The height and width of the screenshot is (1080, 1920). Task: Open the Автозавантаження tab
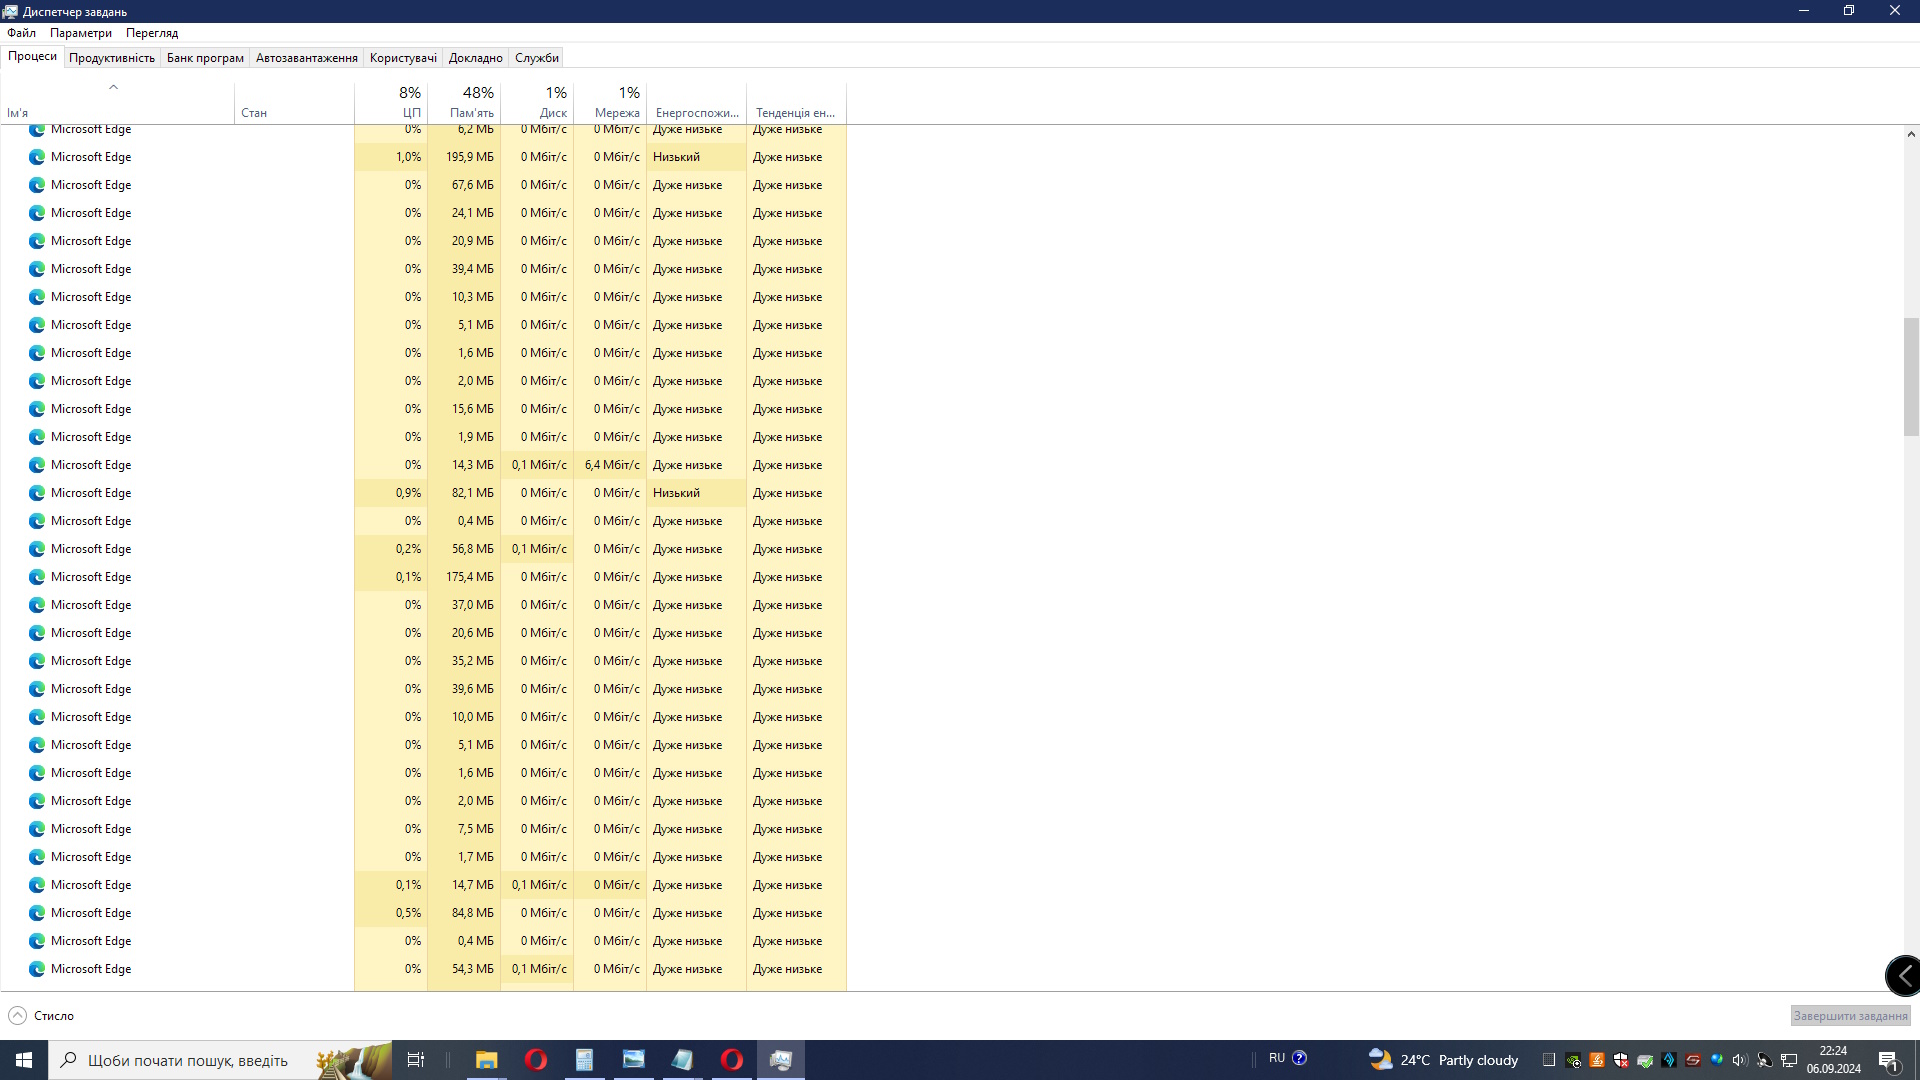coord(306,58)
